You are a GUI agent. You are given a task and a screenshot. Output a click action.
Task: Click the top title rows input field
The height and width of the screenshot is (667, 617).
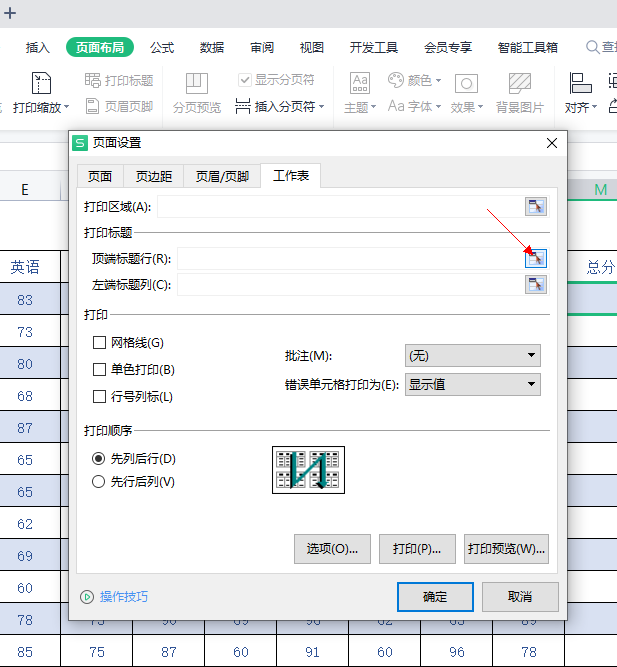coord(351,259)
